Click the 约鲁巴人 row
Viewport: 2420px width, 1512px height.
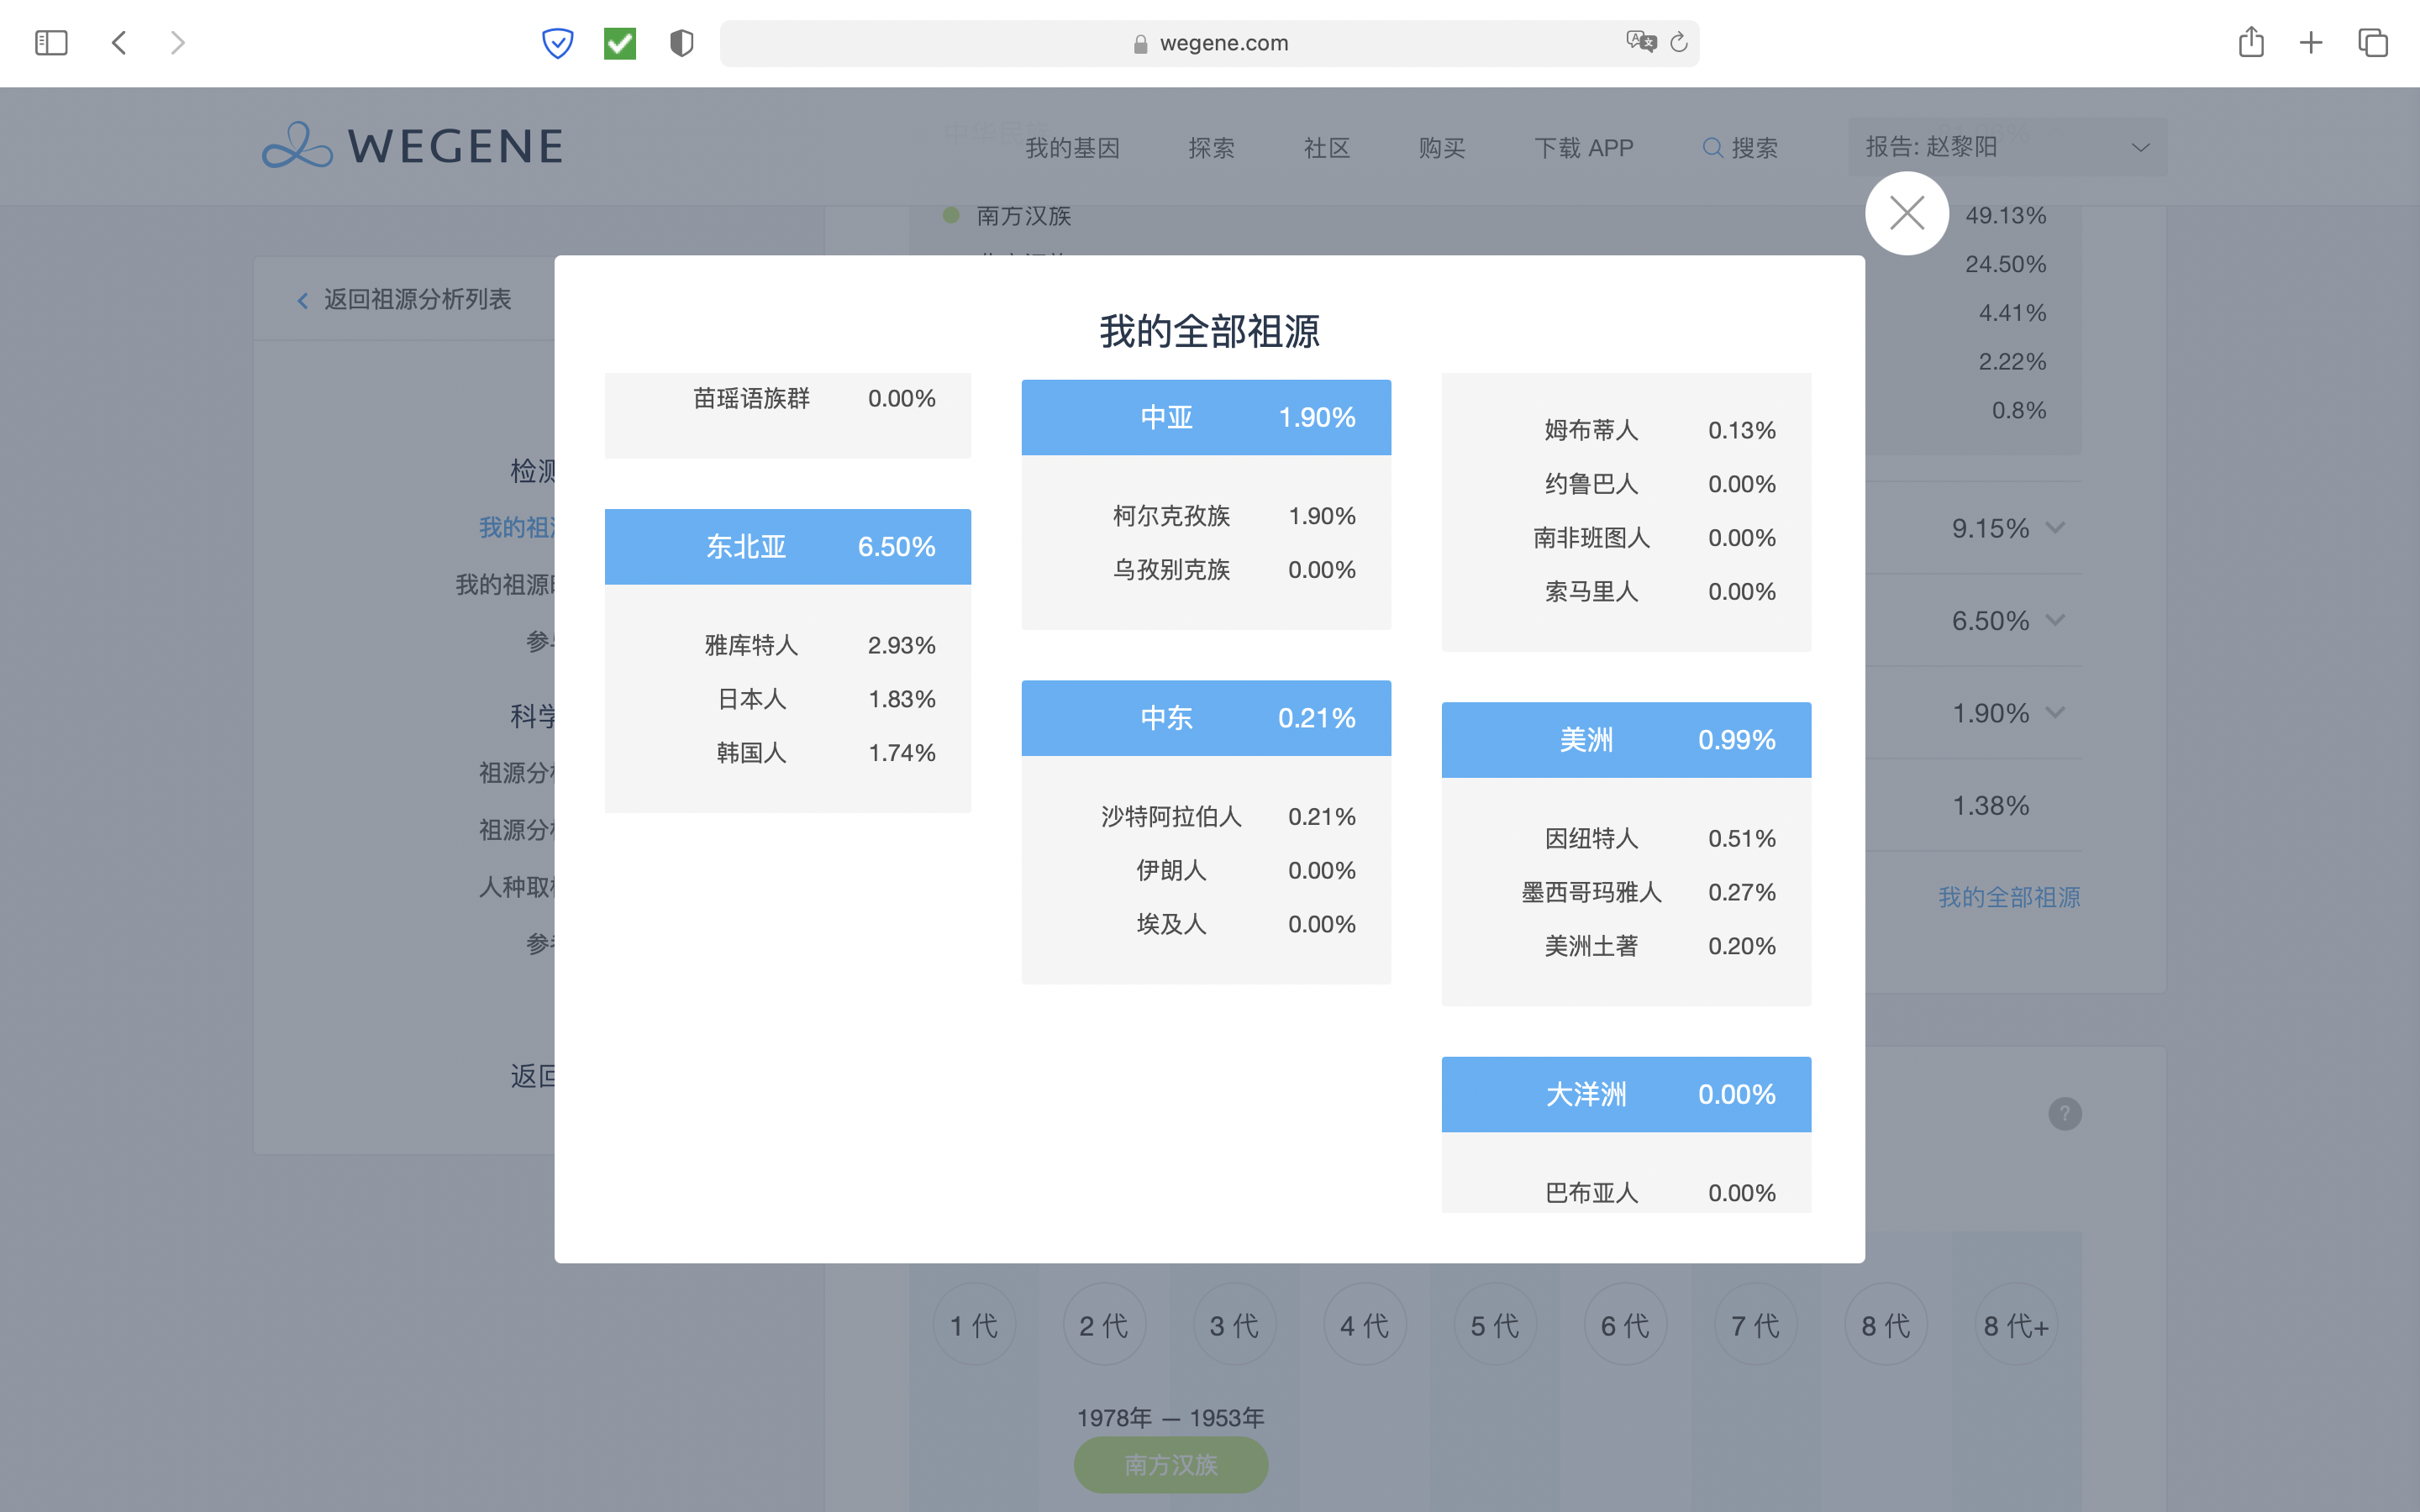click(x=1626, y=484)
